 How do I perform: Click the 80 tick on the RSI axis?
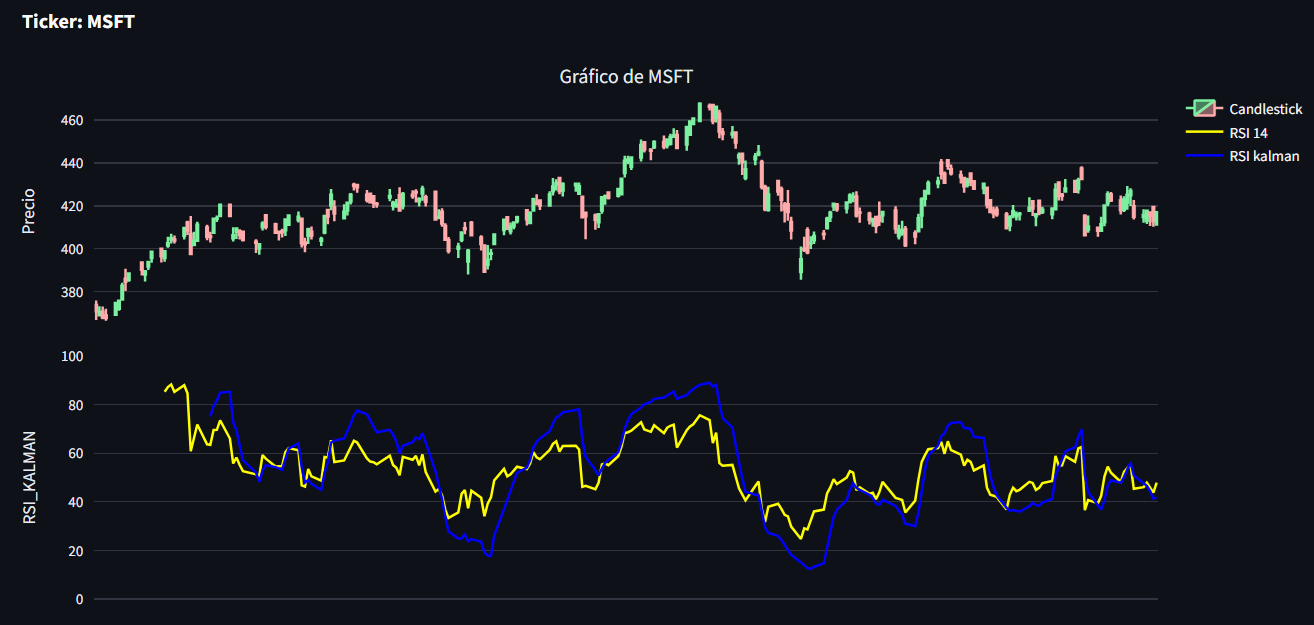(x=75, y=405)
